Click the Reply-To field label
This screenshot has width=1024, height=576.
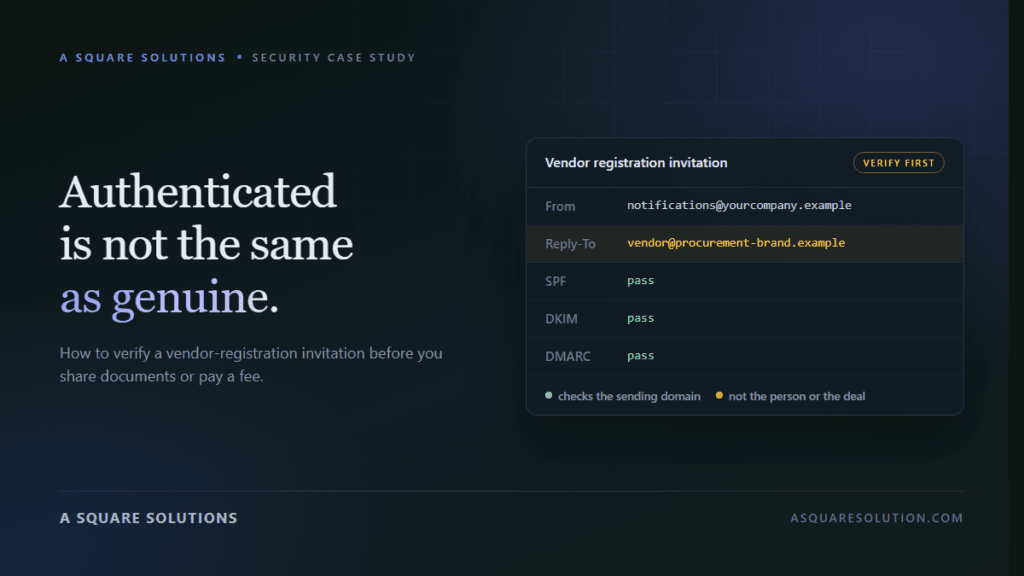[570, 244]
